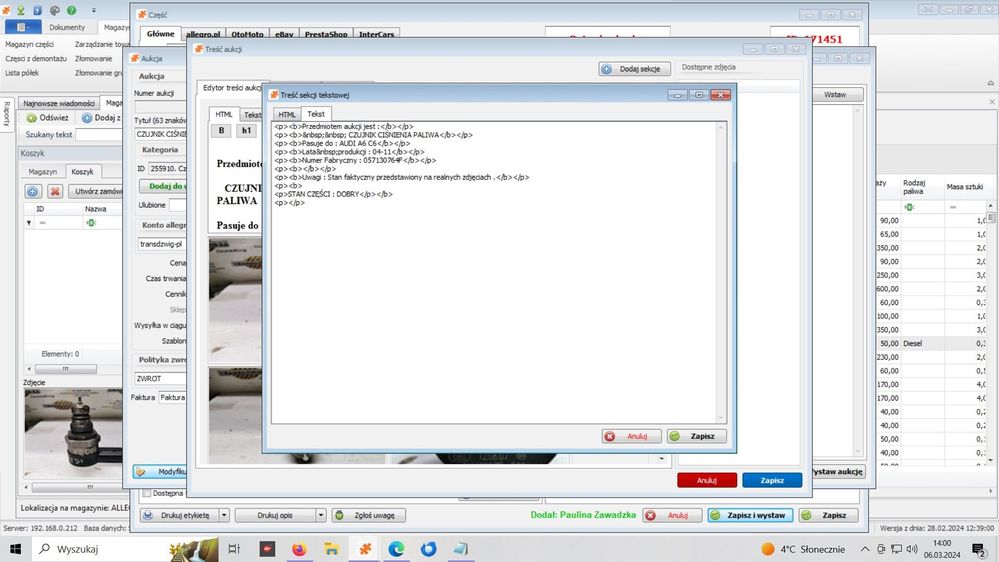Click the Drukuj opis button
The image size is (999, 562).
pyautogui.click(x=275, y=515)
